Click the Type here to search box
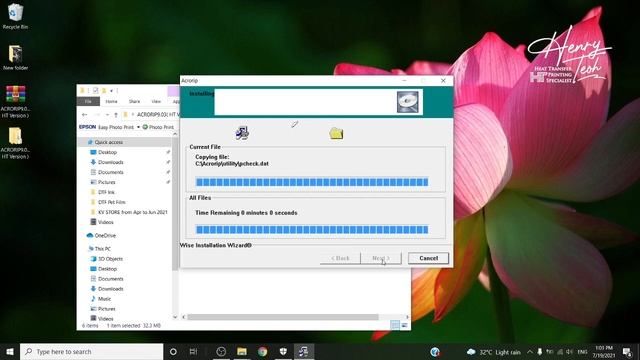640x360 pixels. pos(91,351)
